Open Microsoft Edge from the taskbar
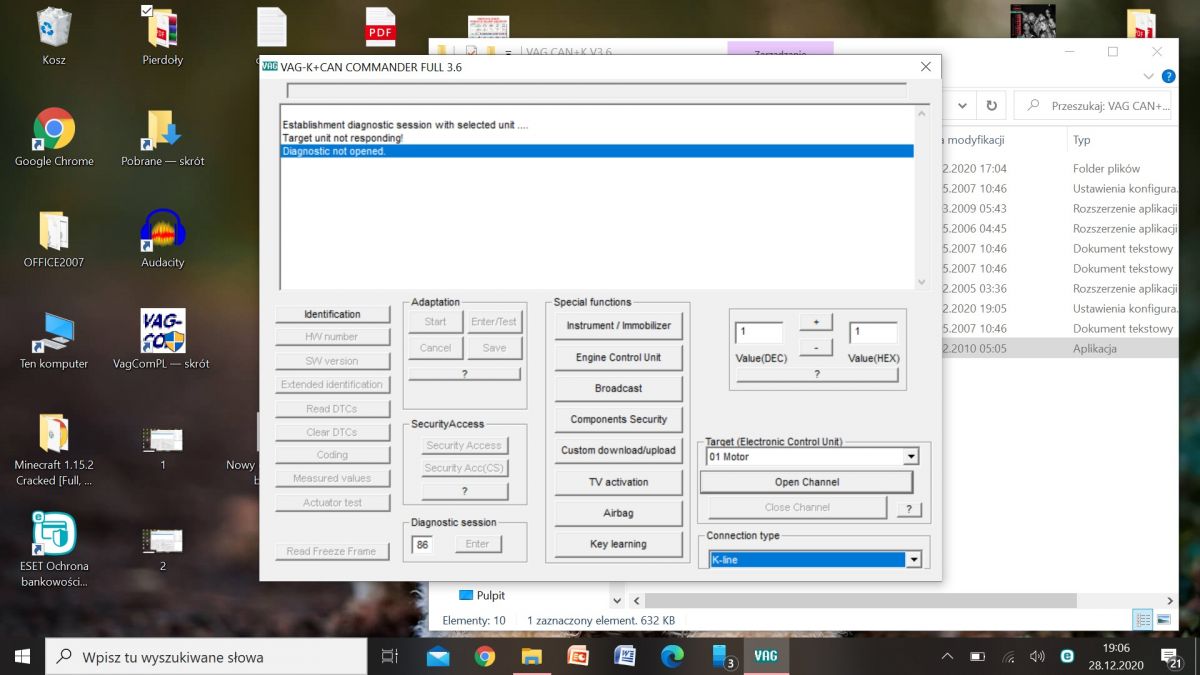The width and height of the screenshot is (1200, 675). tap(672, 656)
